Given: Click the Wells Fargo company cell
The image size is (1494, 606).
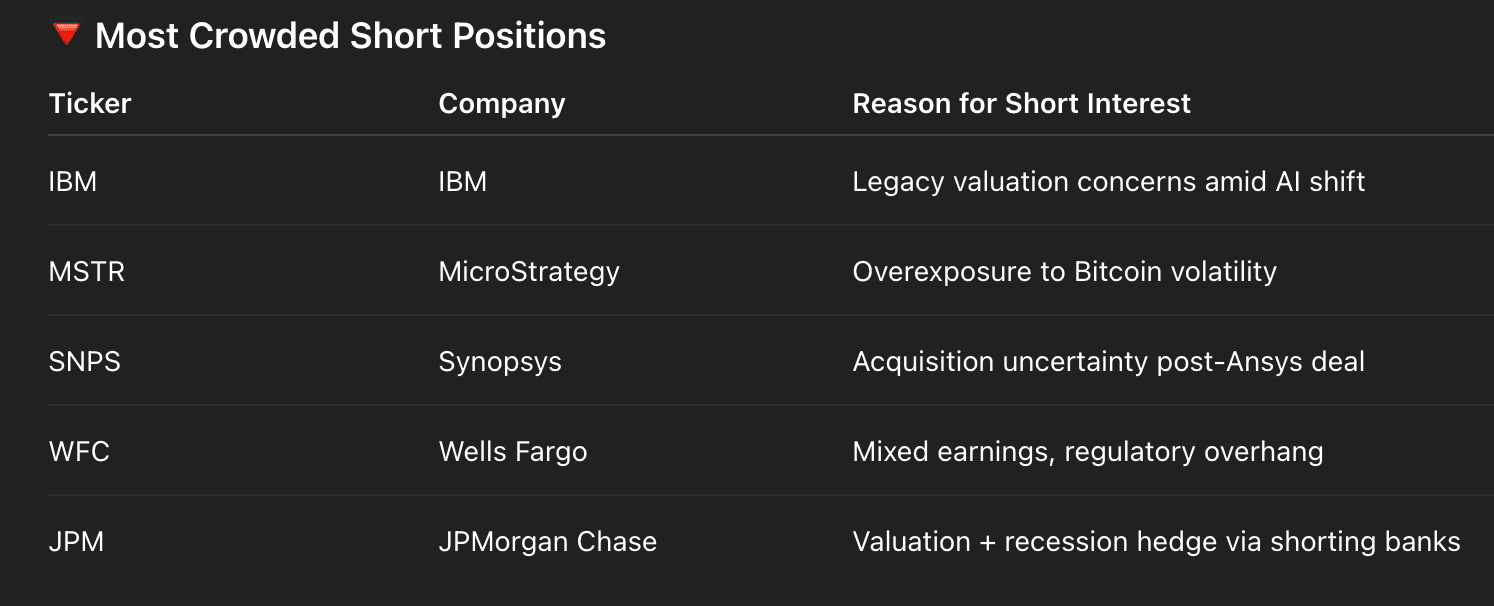Looking at the screenshot, I should click(x=513, y=452).
